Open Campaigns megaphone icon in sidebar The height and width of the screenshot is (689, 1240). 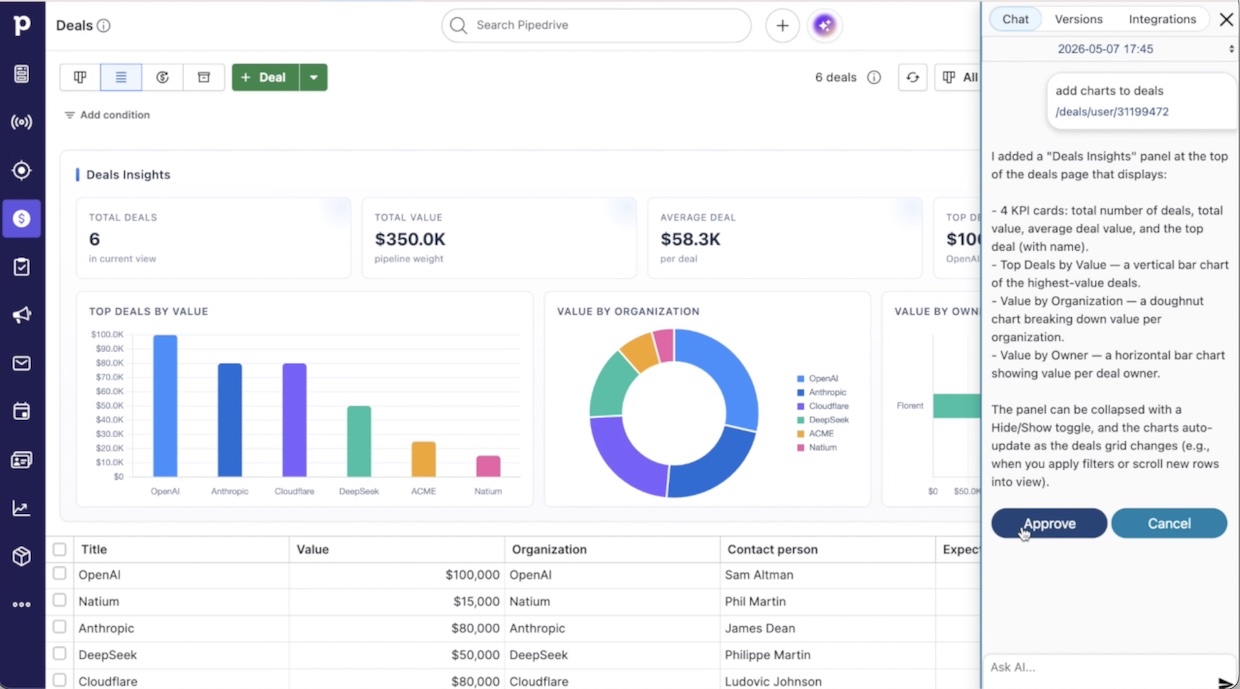[x=22, y=315]
